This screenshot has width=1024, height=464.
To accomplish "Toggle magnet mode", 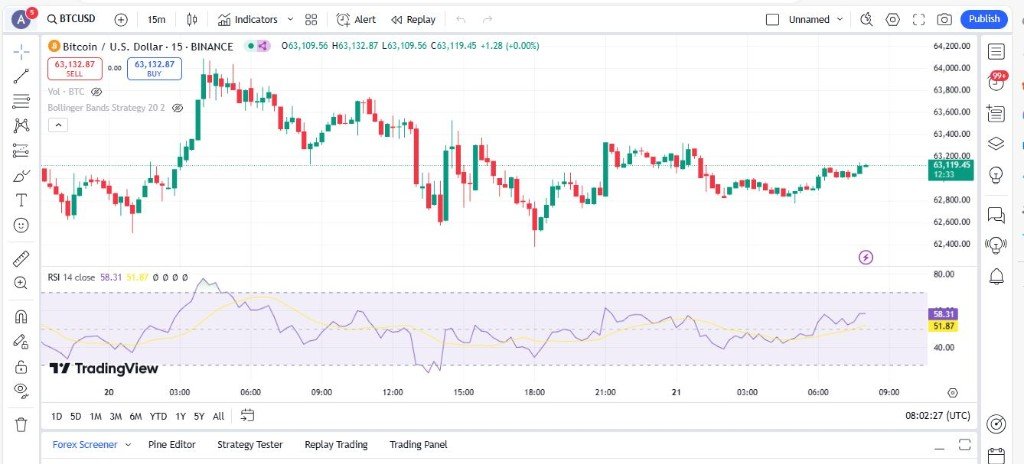I will pyautogui.click(x=22, y=317).
